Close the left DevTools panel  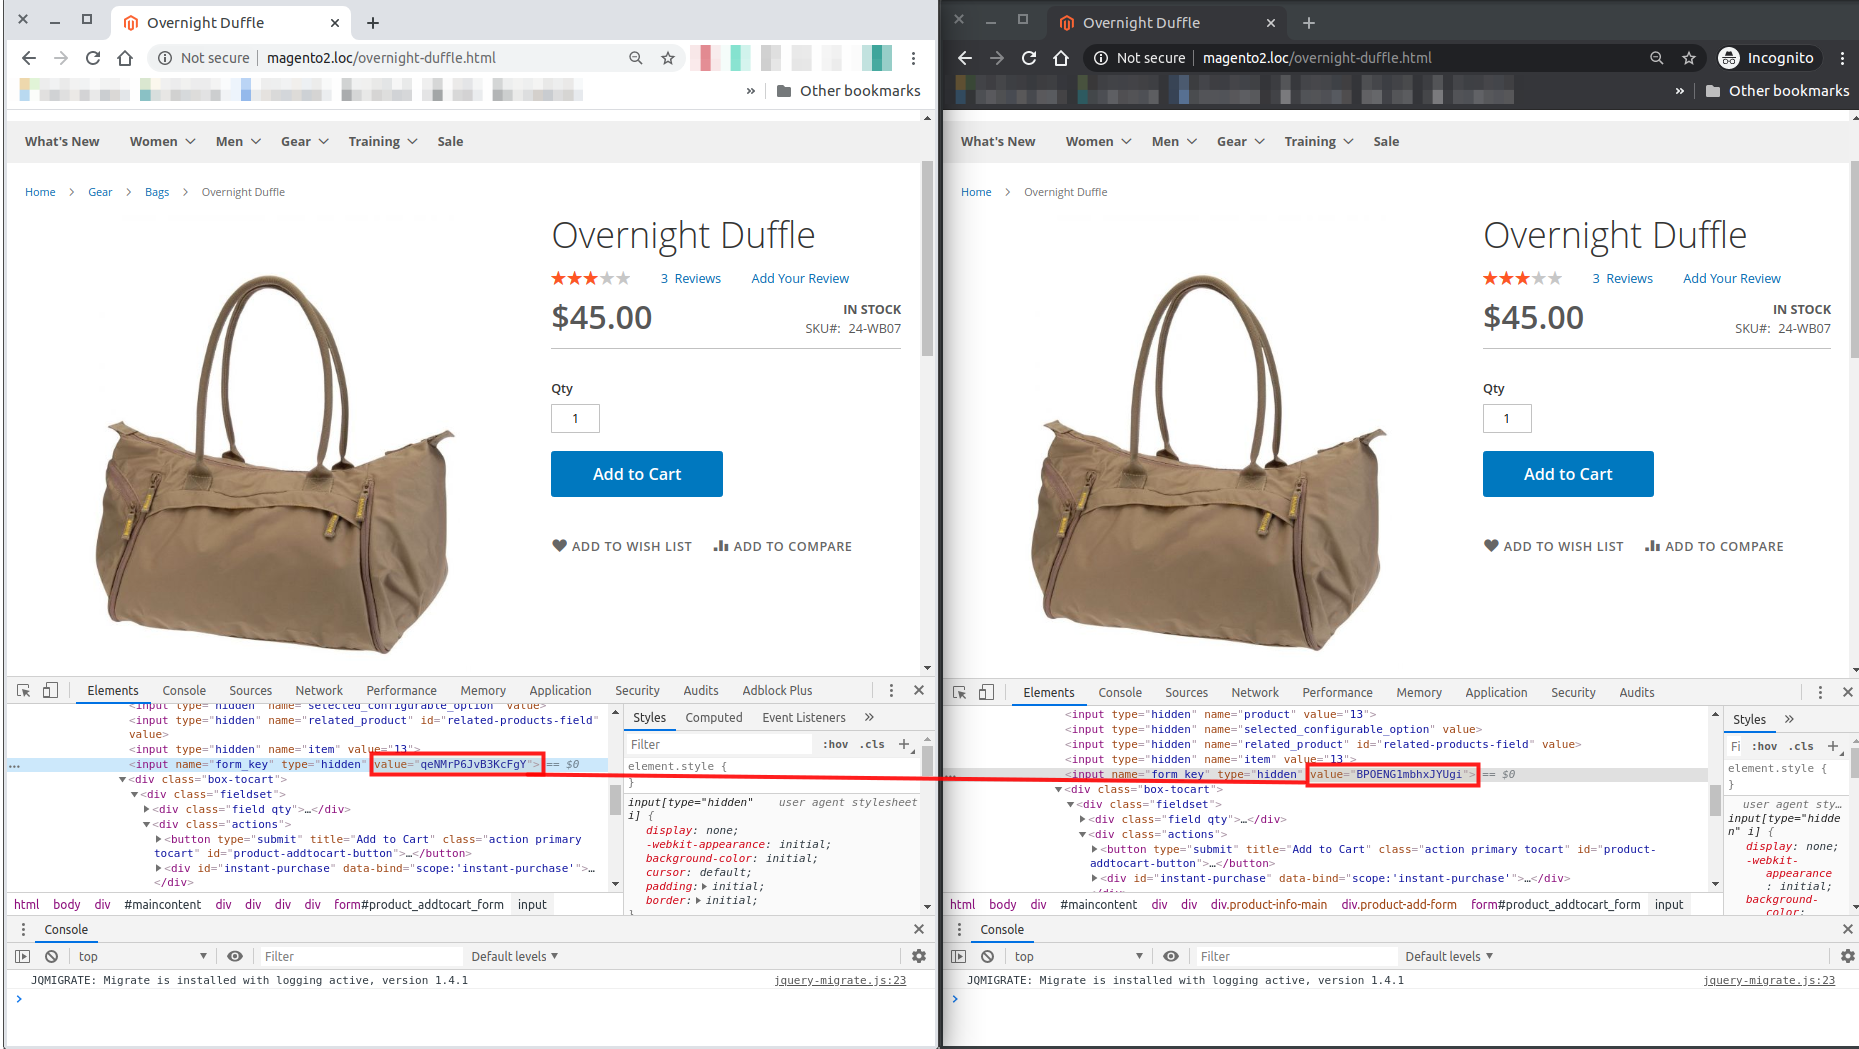coord(919,690)
